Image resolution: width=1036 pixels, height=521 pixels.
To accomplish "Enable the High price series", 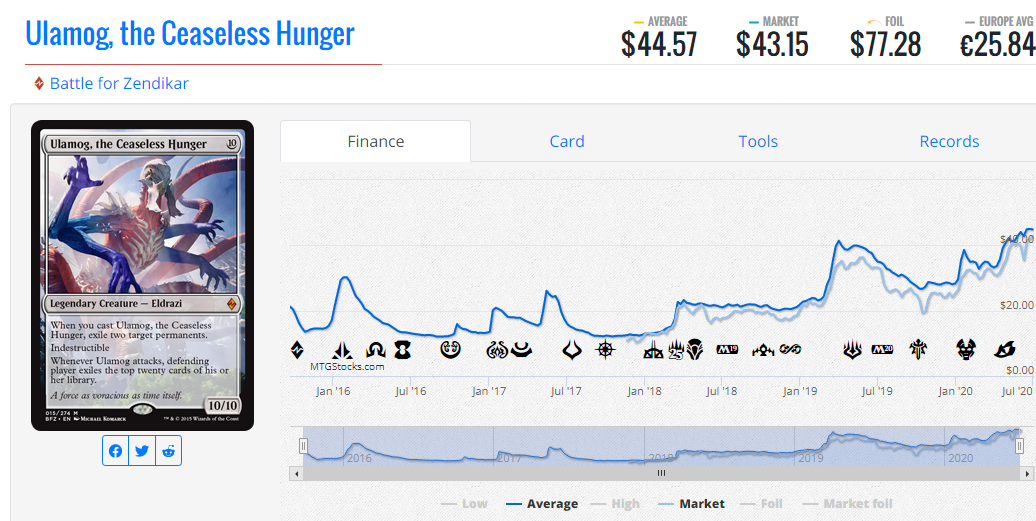I will (x=615, y=504).
